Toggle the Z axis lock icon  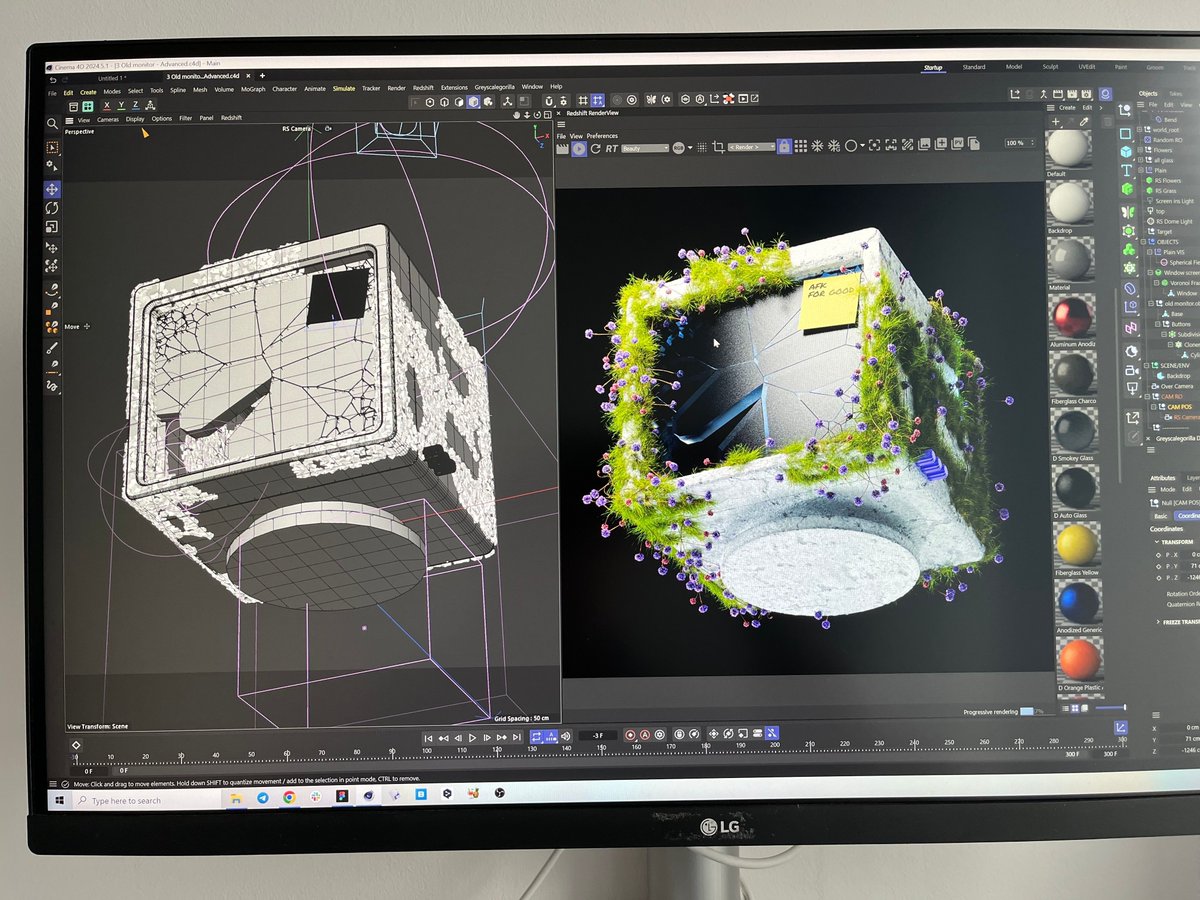click(x=135, y=105)
